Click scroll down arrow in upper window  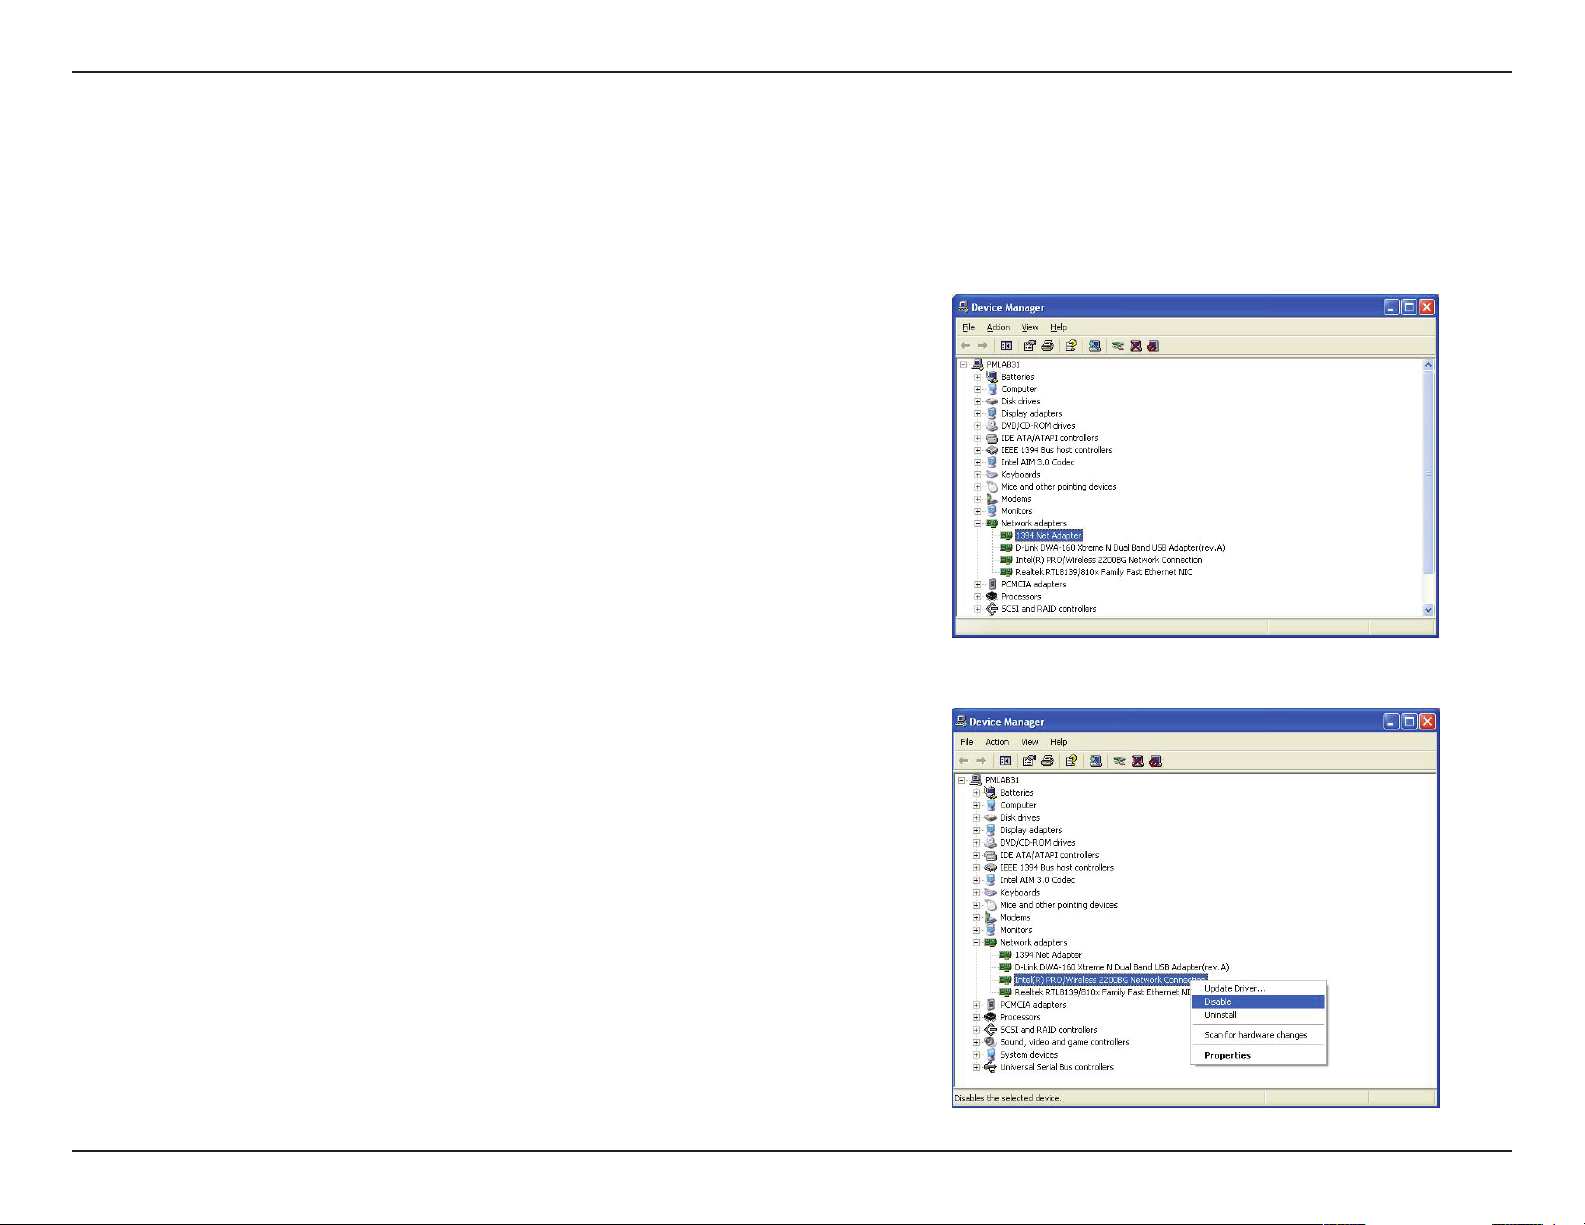(1428, 609)
